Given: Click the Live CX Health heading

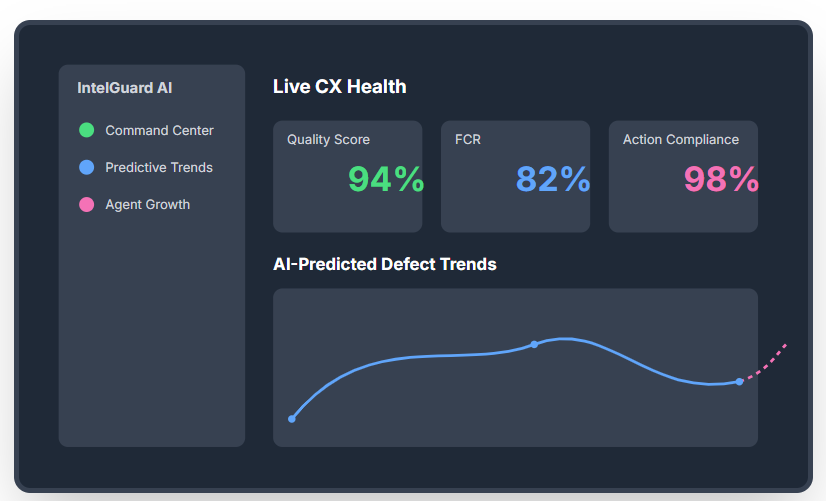Looking at the screenshot, I should [x=340, y=87].
